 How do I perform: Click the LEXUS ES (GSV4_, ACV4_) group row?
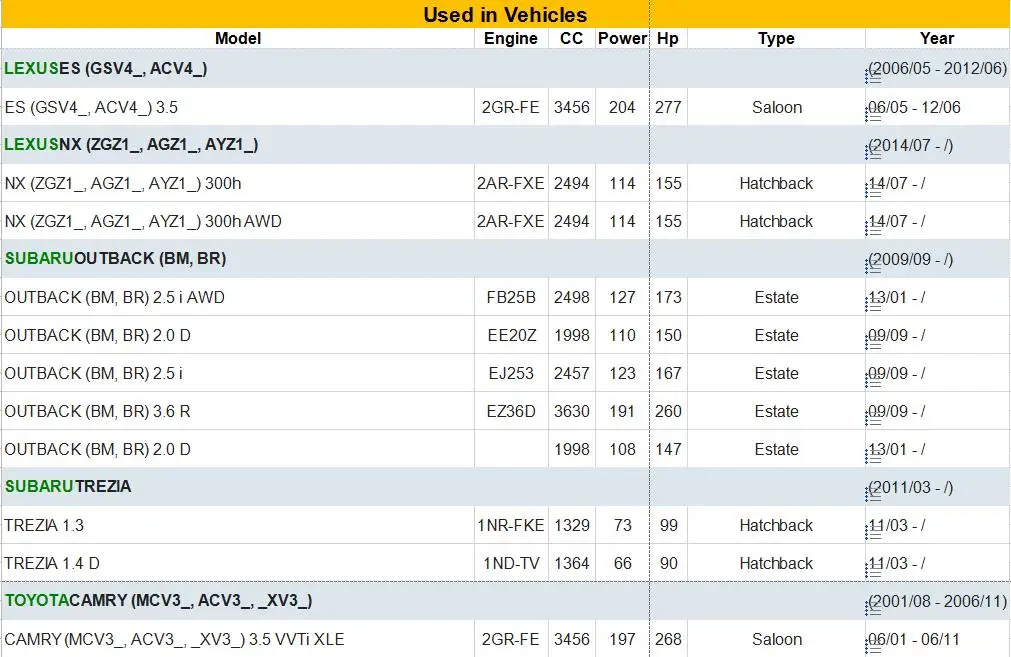(505, 68)
